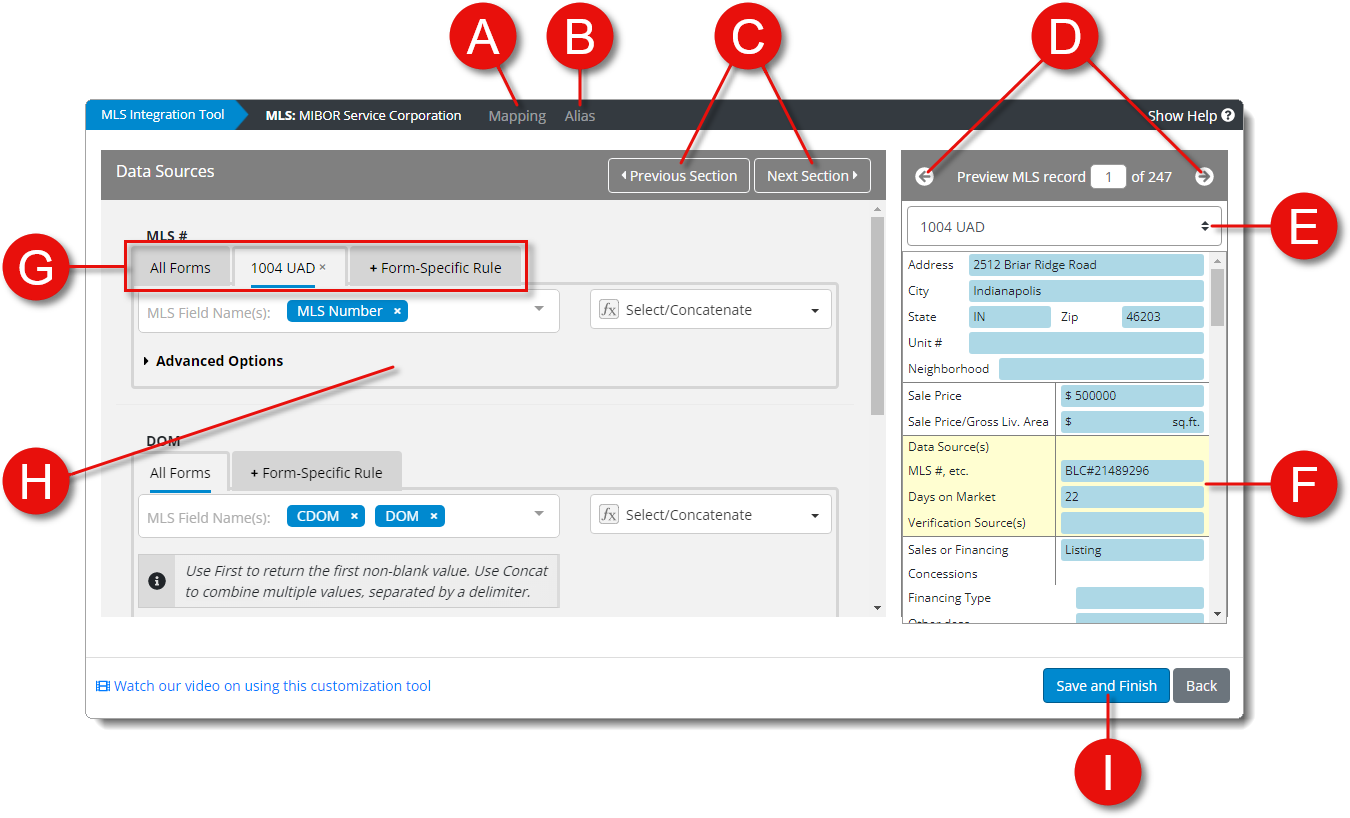Click the info icon beside the First/Concat hint
The image size is (1350, 818).
tap(157, 580)
